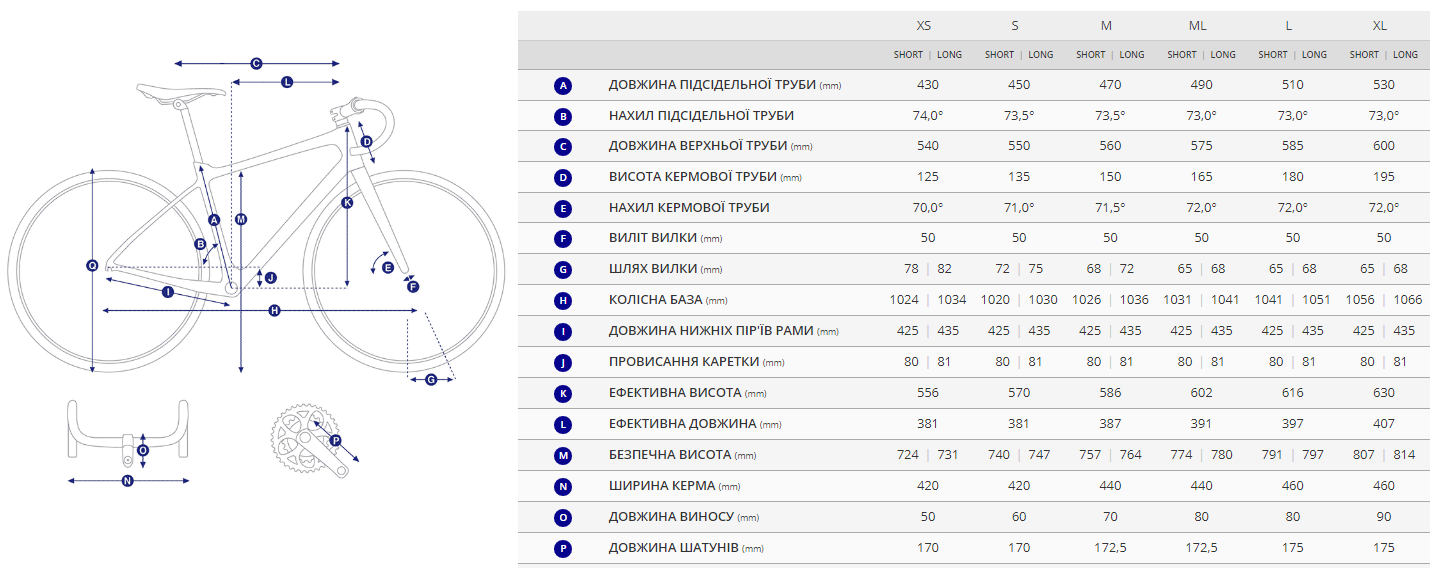Select the P badge beside ДОВЖИНА ШАТУНІВ

click(563, 548)
